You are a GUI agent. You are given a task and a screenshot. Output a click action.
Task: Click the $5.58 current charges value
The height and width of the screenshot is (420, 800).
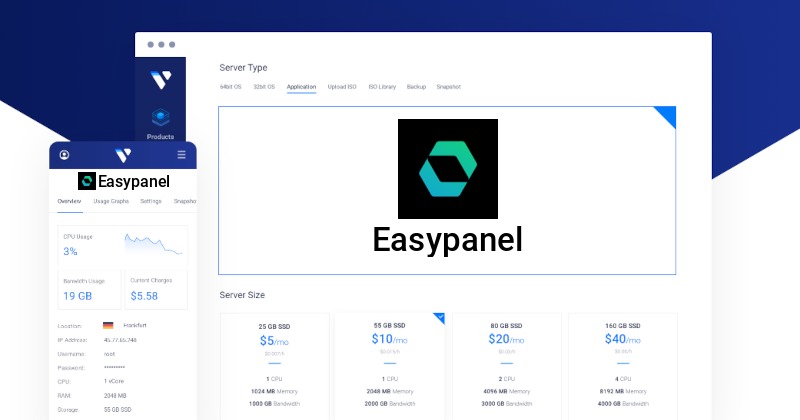pyautogui.click(x=144, y=296)
